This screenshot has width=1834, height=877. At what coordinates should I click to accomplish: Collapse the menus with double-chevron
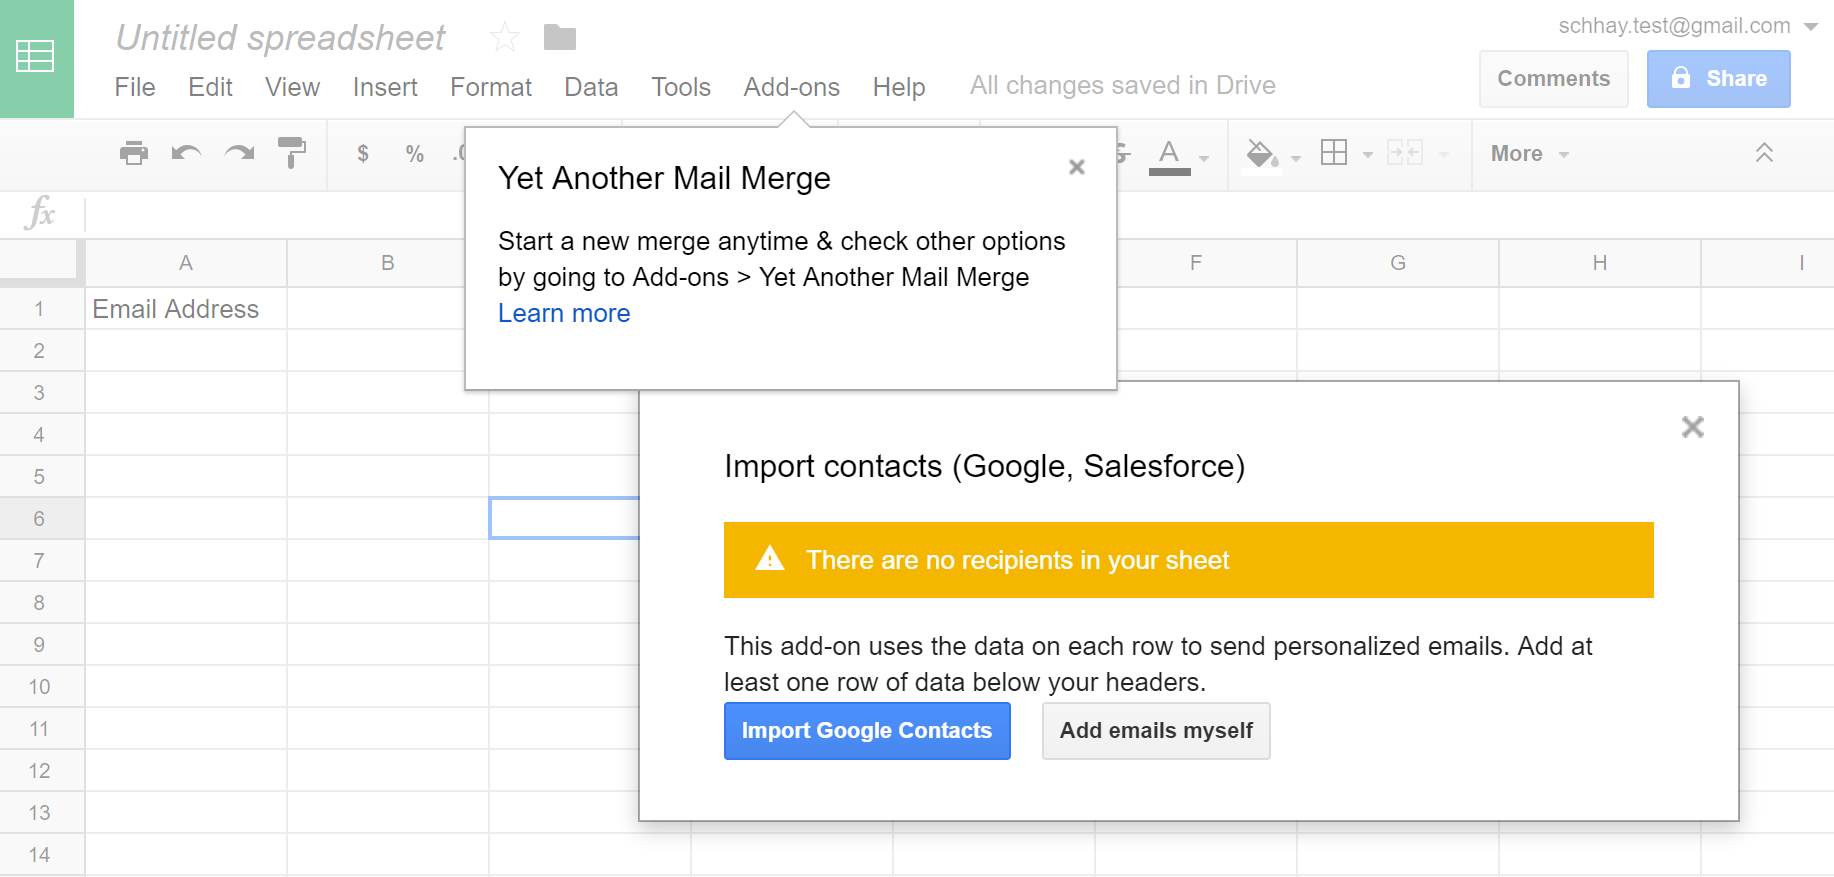pos(1764,153)
